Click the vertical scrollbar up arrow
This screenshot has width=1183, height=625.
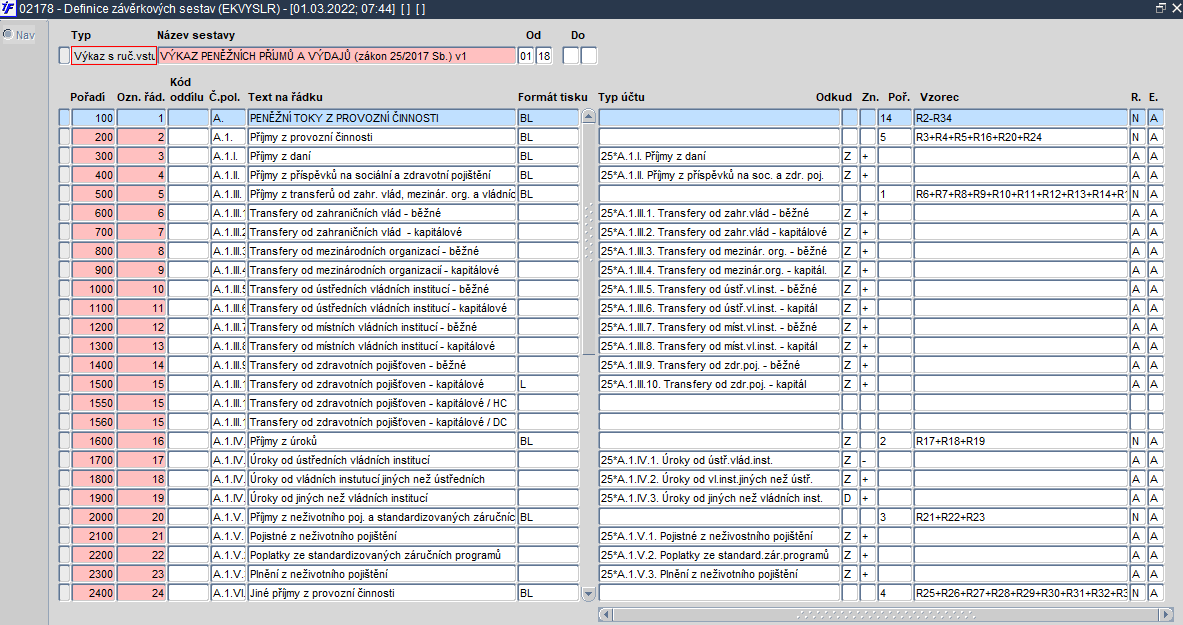tap(589, 117)
